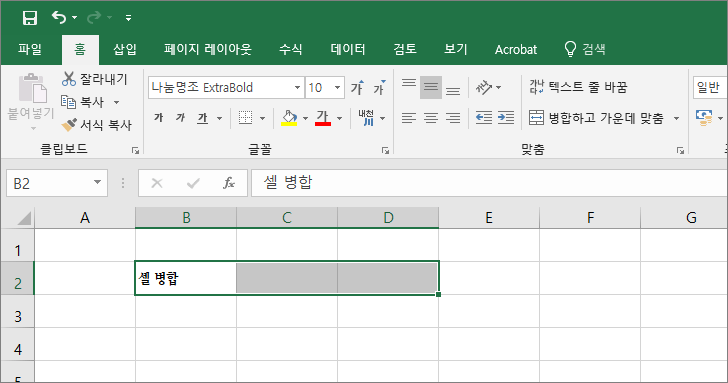Image resolution: width=728 pixels, height=383 pixels.
Task: Expand the 병합하고 가운데 맞춤 dropdown arrow
Action: [x=676, y=118]
